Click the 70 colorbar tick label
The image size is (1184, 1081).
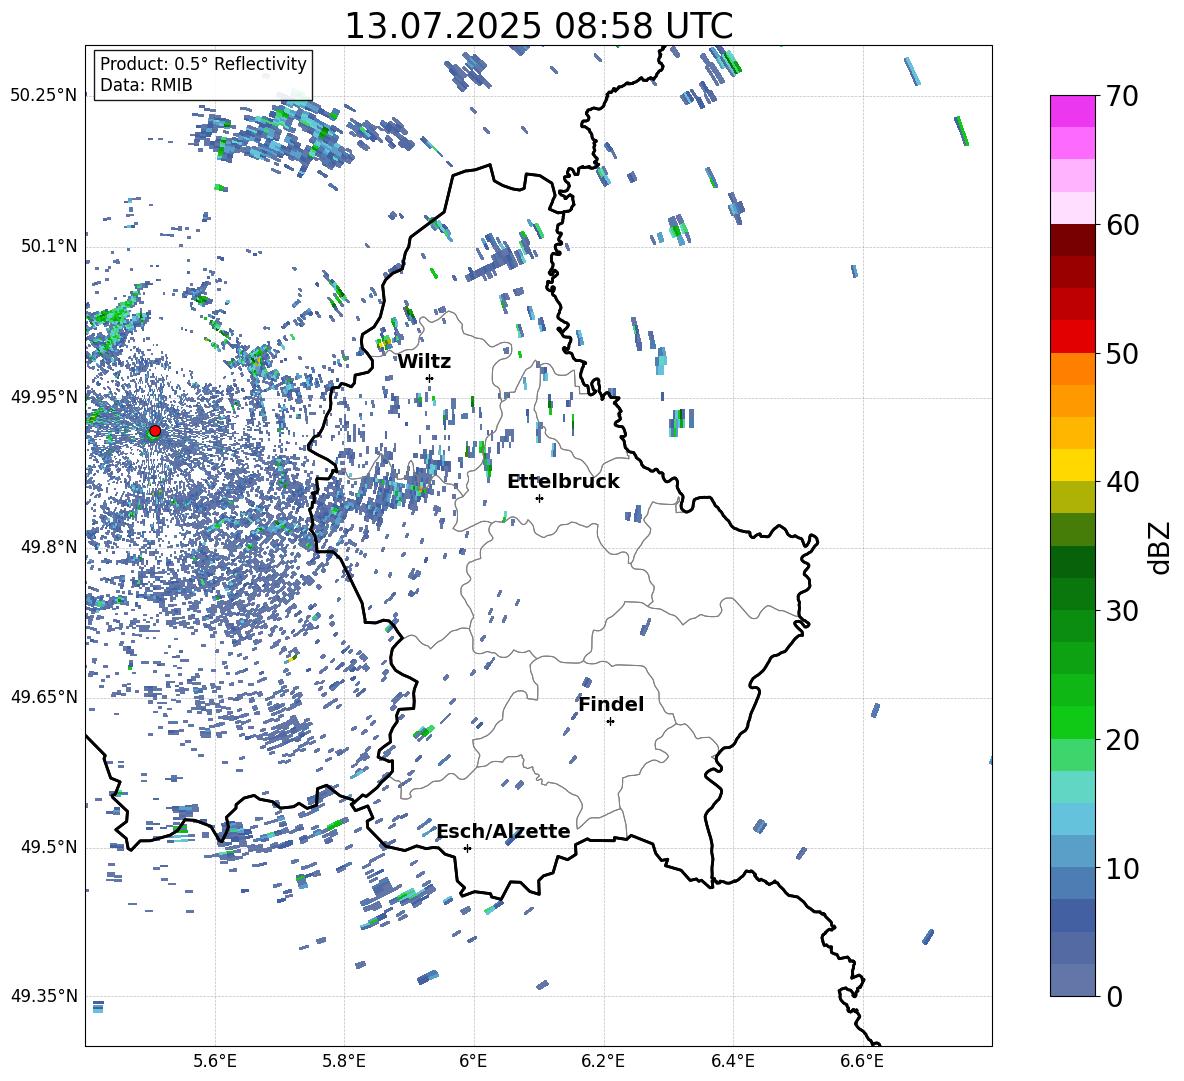coord(1122,97)
